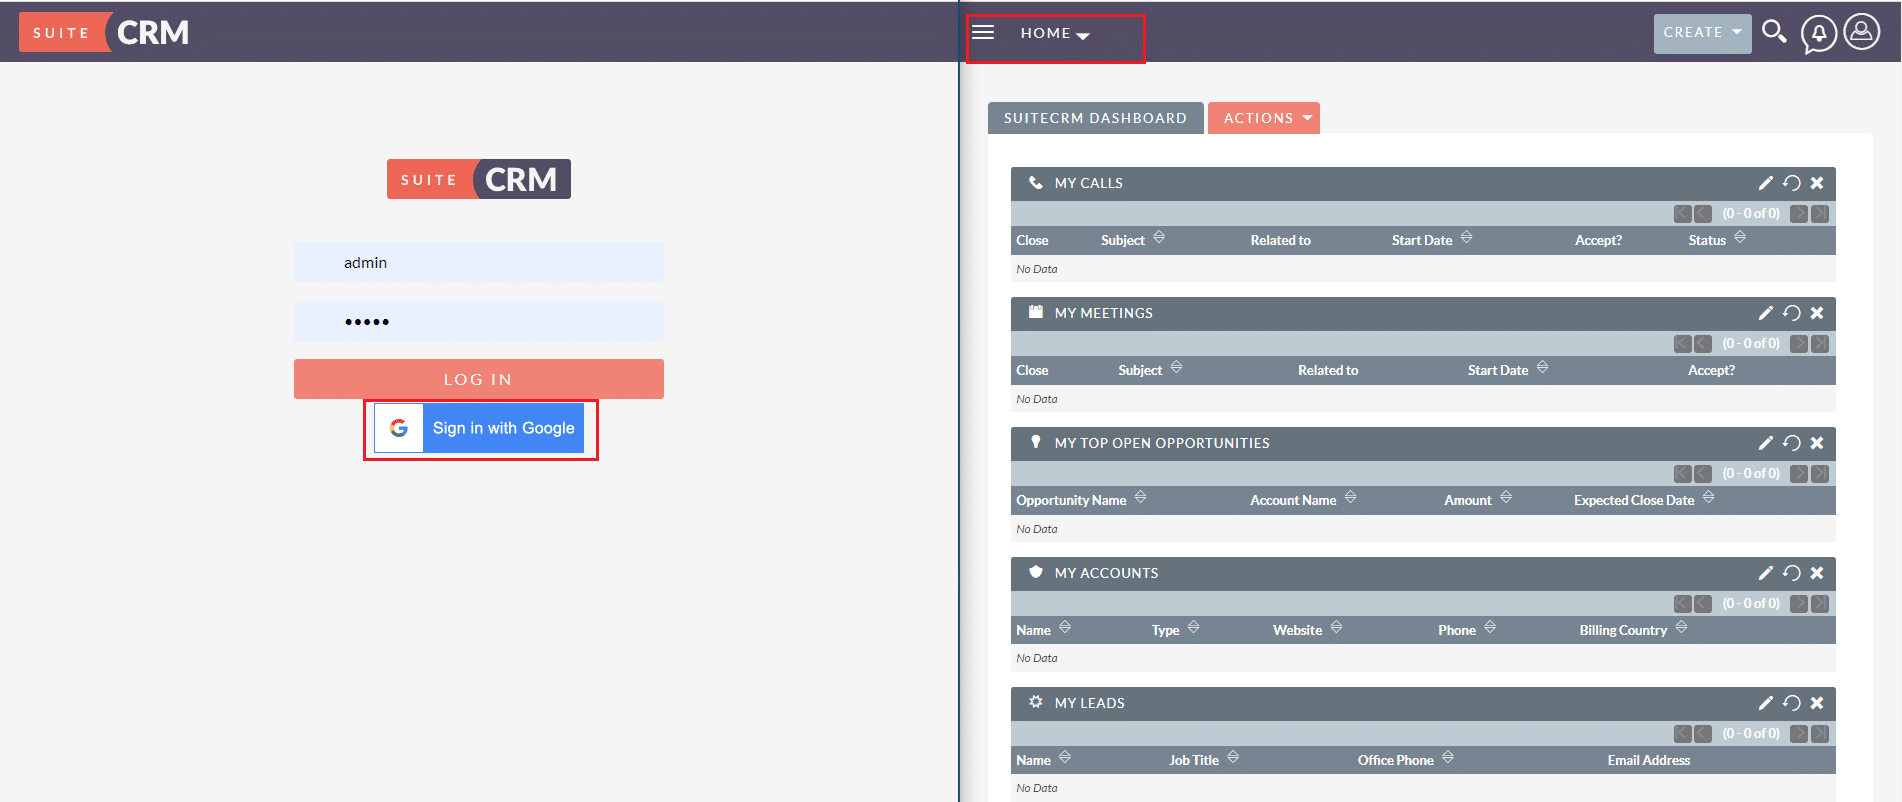Click Related to column in My Calls
Viewport: 1902px width, 802px height.
tap(1280, 240)
